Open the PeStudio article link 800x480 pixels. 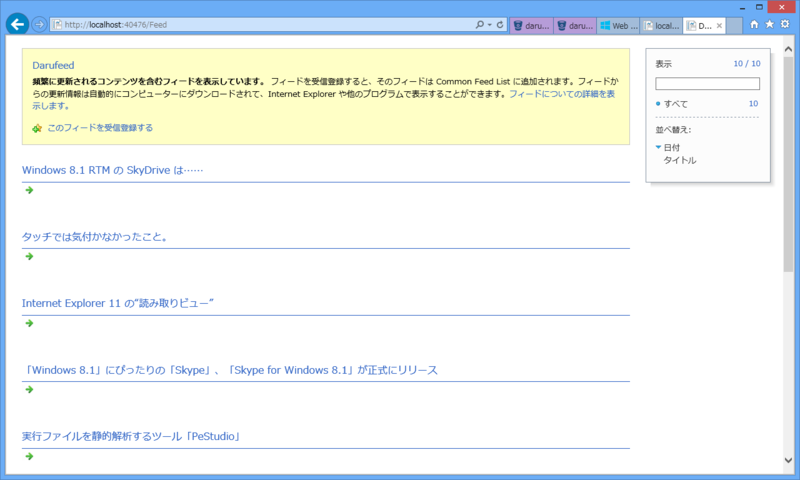point(132,436)
